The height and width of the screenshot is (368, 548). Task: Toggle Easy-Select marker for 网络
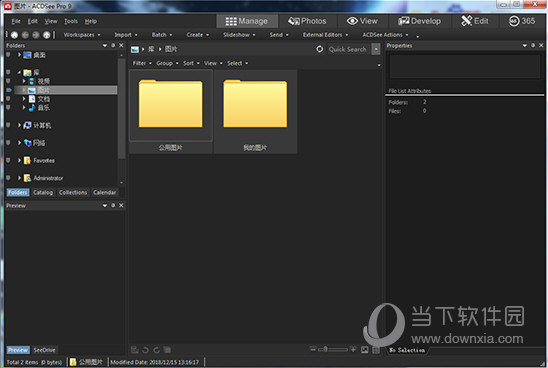point(8,143)
